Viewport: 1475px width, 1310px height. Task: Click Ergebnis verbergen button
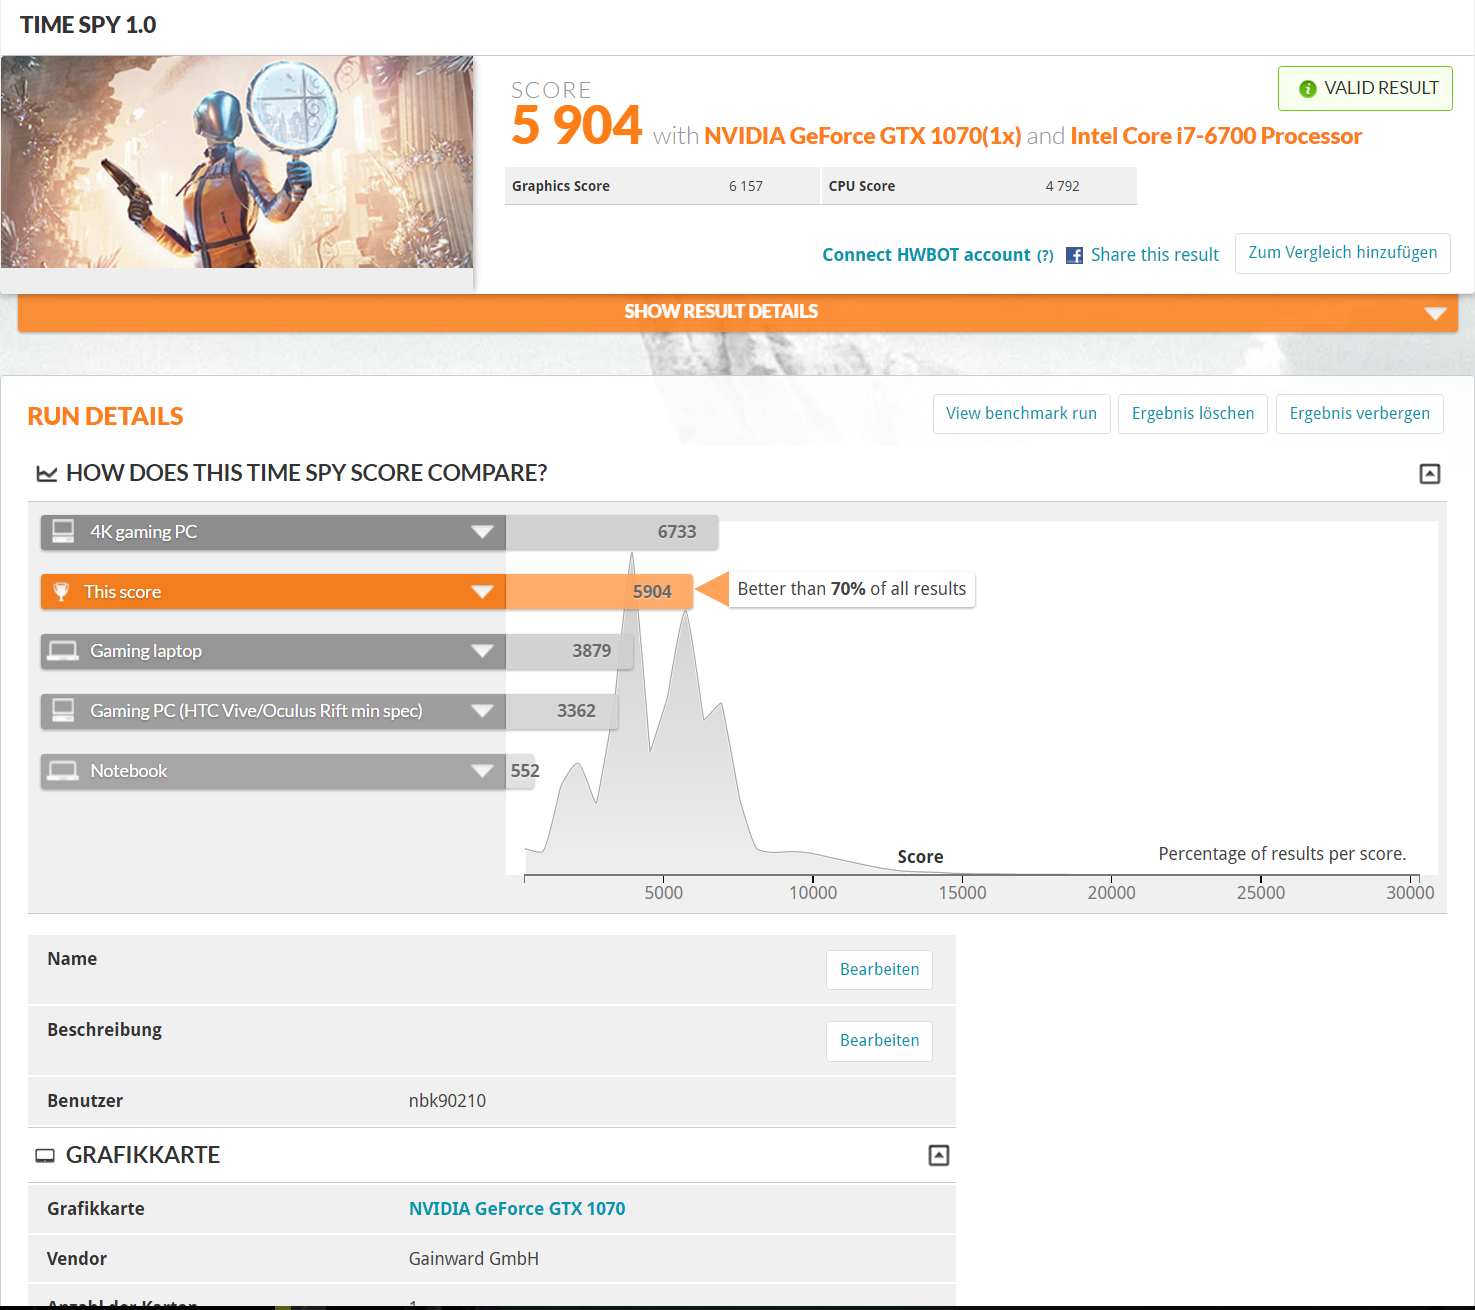(x=1360, y=414)
